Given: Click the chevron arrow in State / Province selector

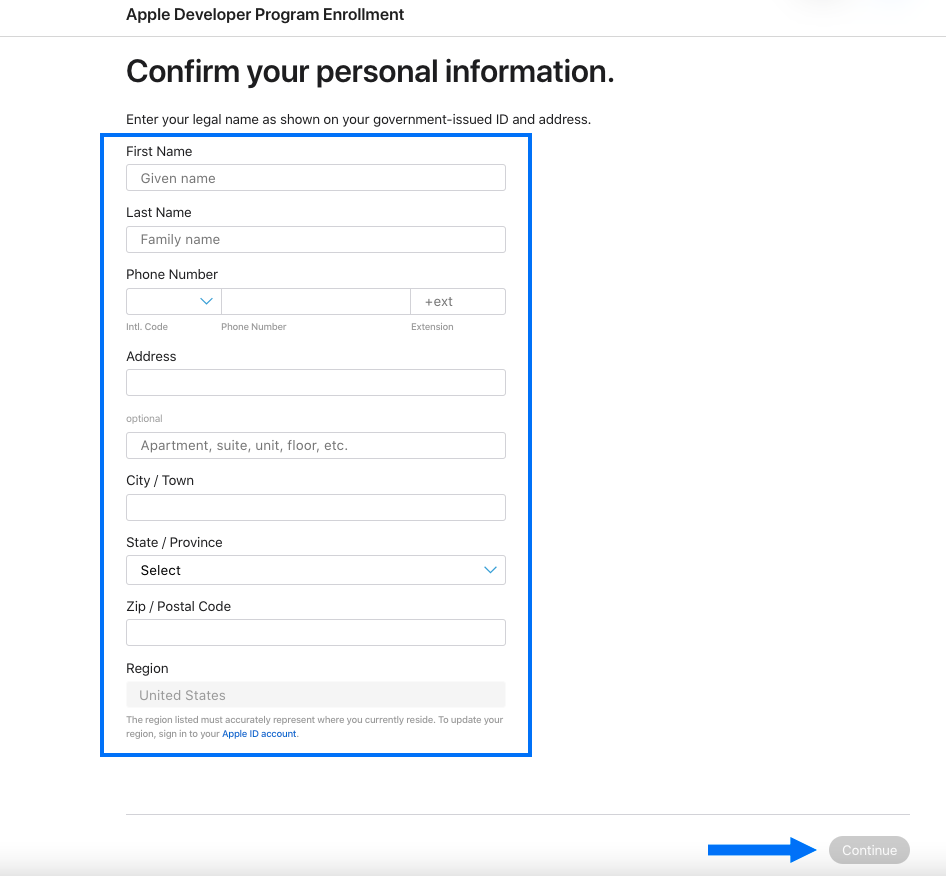Looking at the screenshot, I should point(490,570).
